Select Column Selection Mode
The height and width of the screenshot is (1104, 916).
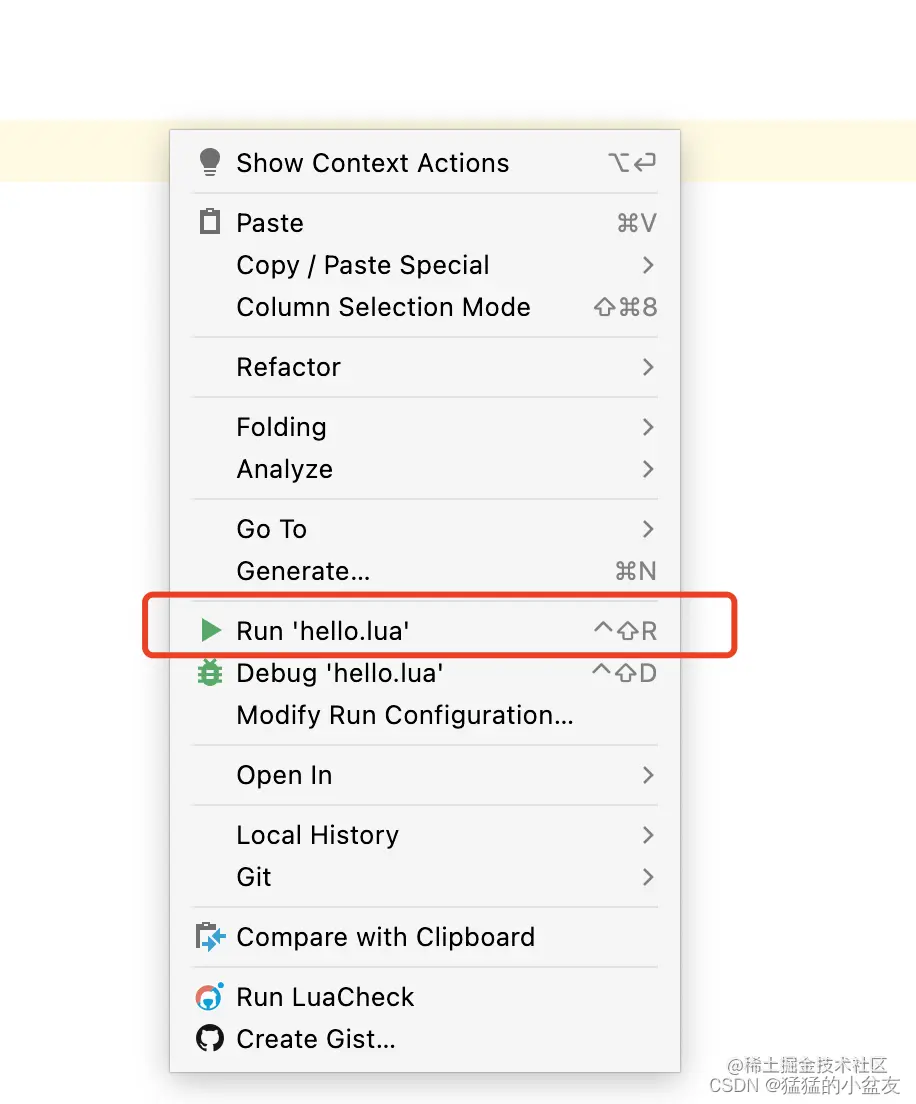[x=383, y=307]
